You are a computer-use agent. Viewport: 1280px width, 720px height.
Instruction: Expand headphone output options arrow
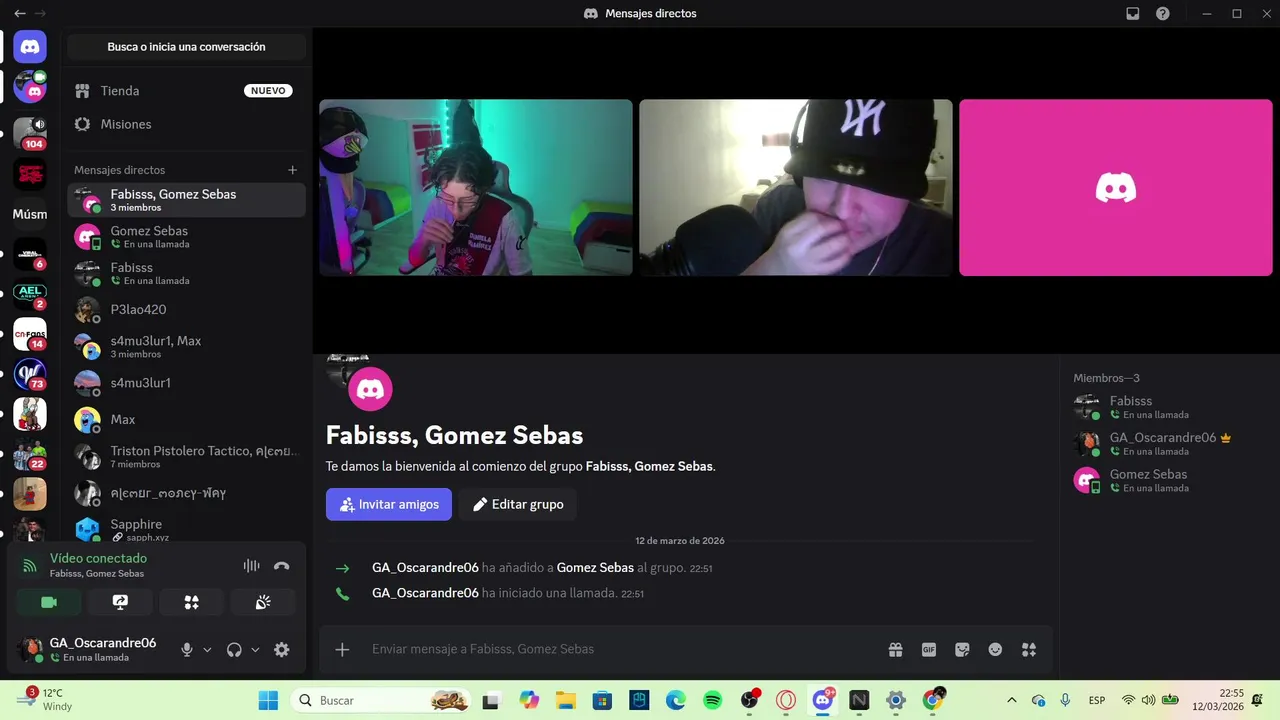tap(255, 649)
